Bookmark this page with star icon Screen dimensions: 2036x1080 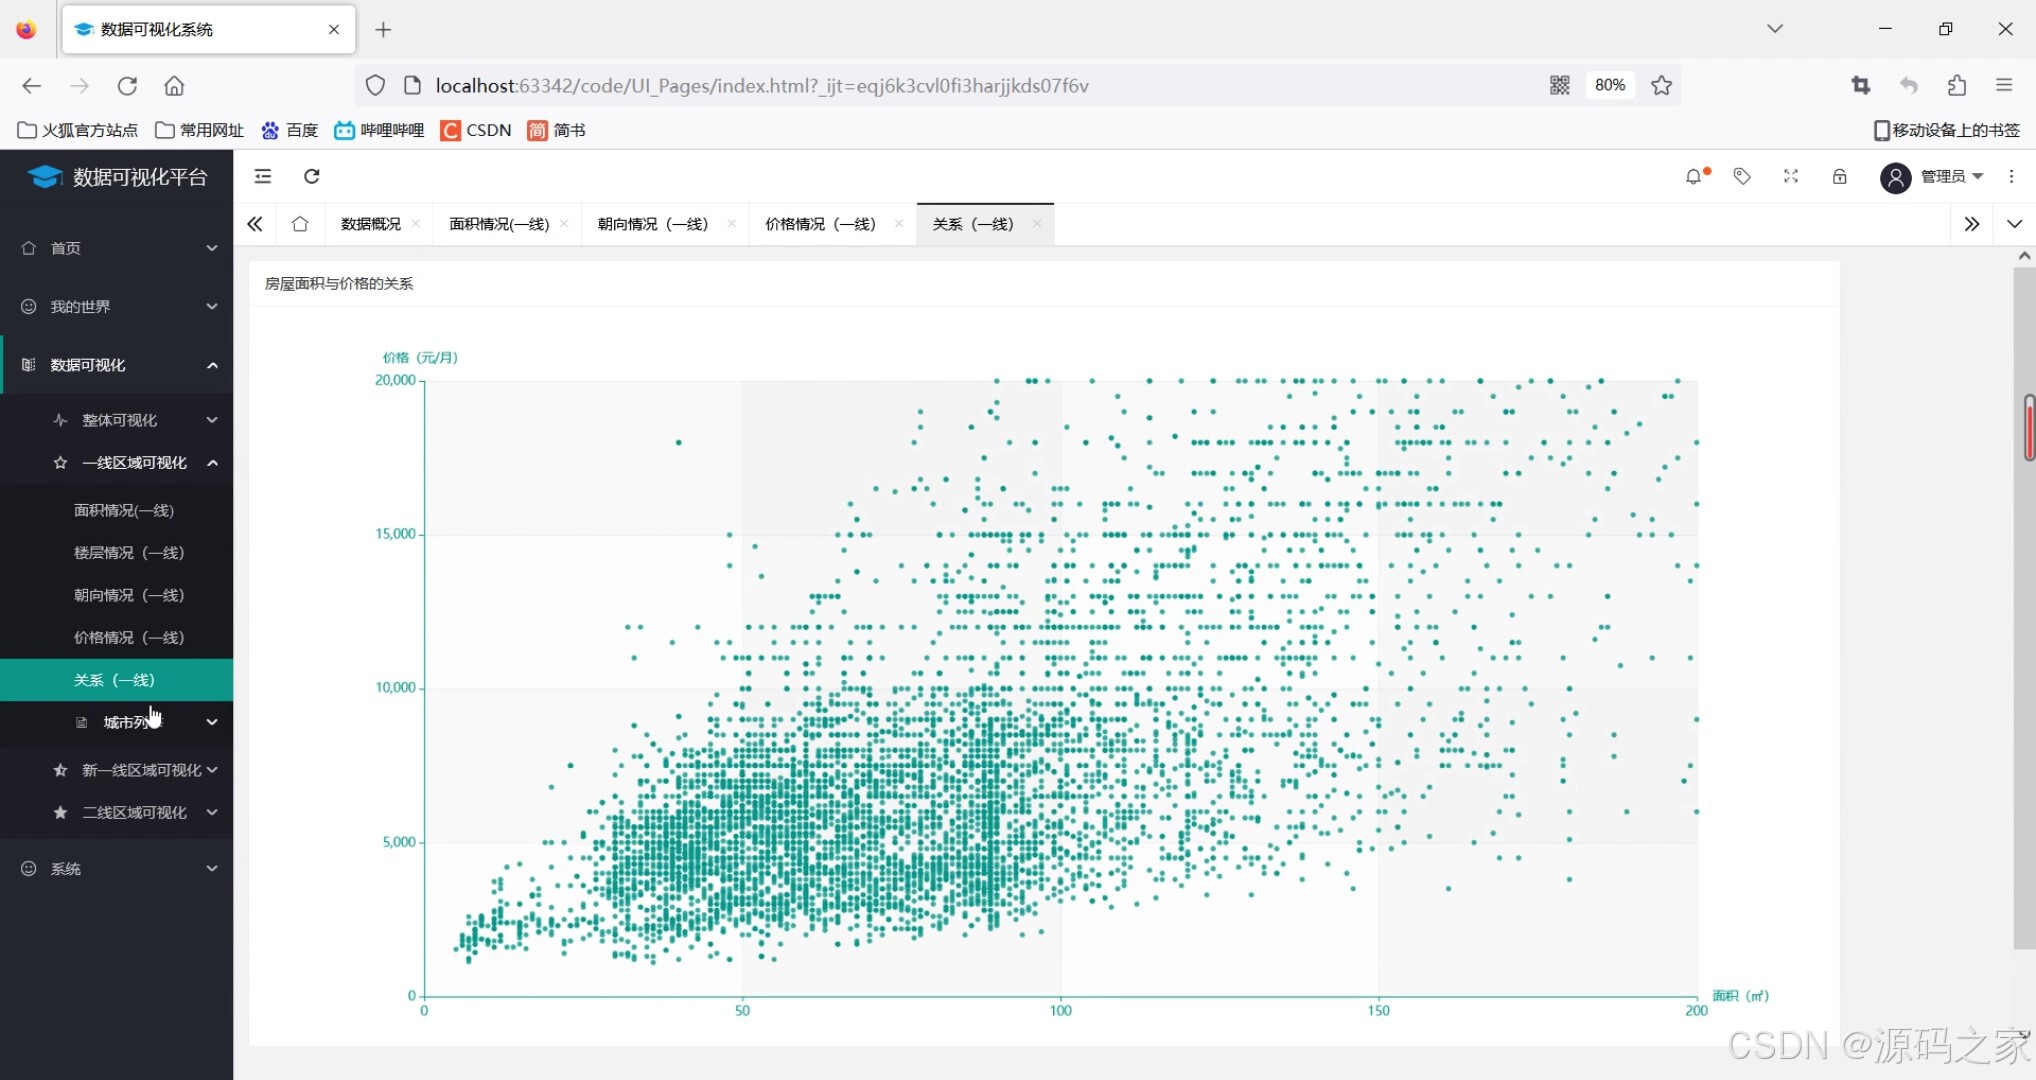(1661, 86)
